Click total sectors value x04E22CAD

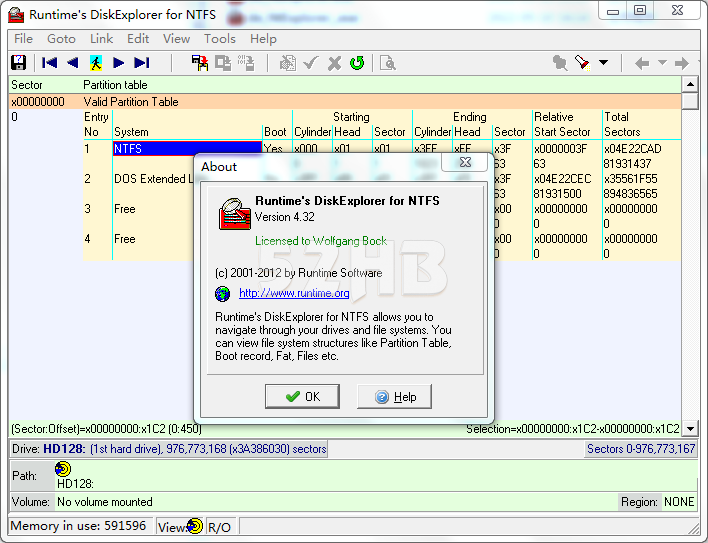pyautogui.click(x=633, y=149)
